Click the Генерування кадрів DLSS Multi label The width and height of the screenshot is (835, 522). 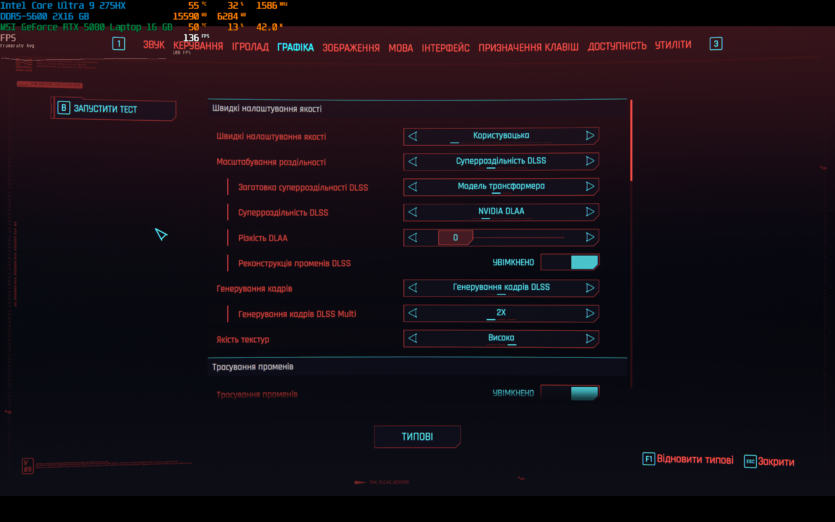point(297,314)
